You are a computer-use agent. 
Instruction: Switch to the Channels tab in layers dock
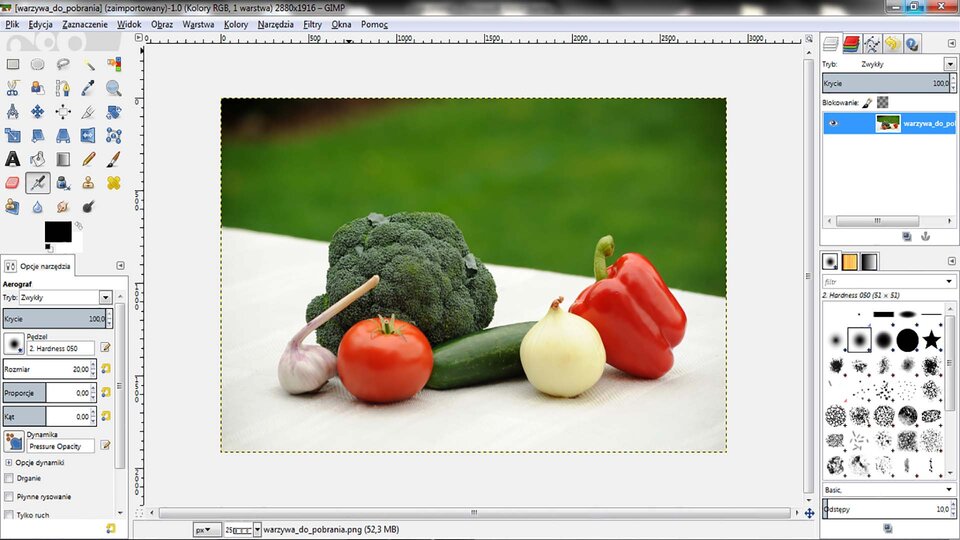click(x=851, y=43)
